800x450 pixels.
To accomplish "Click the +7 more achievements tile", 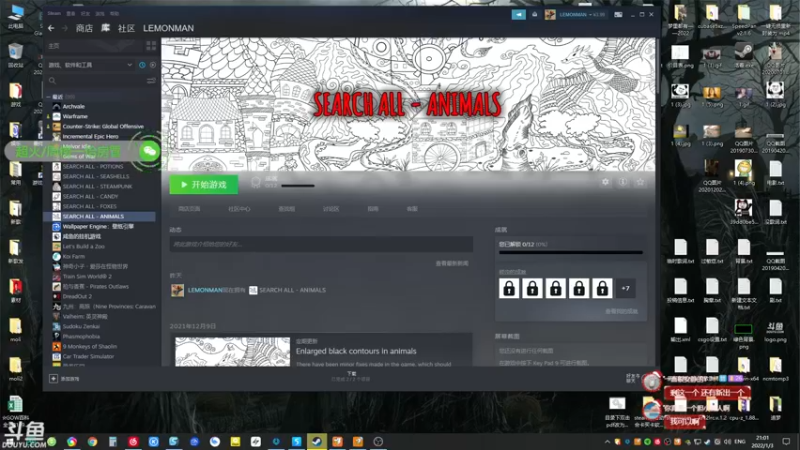I will (x=626, y=288).
